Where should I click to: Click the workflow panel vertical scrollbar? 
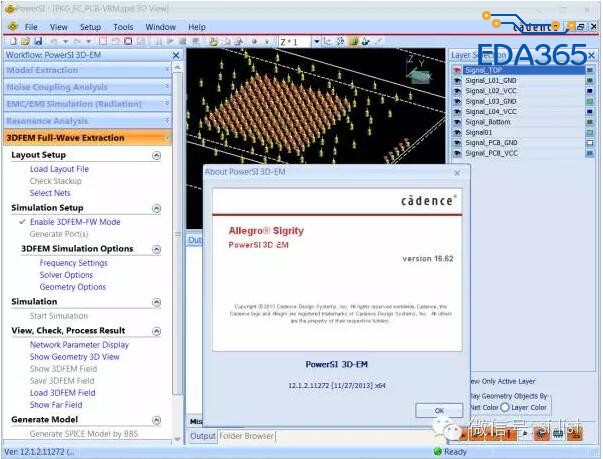click(x=177, y=233)
